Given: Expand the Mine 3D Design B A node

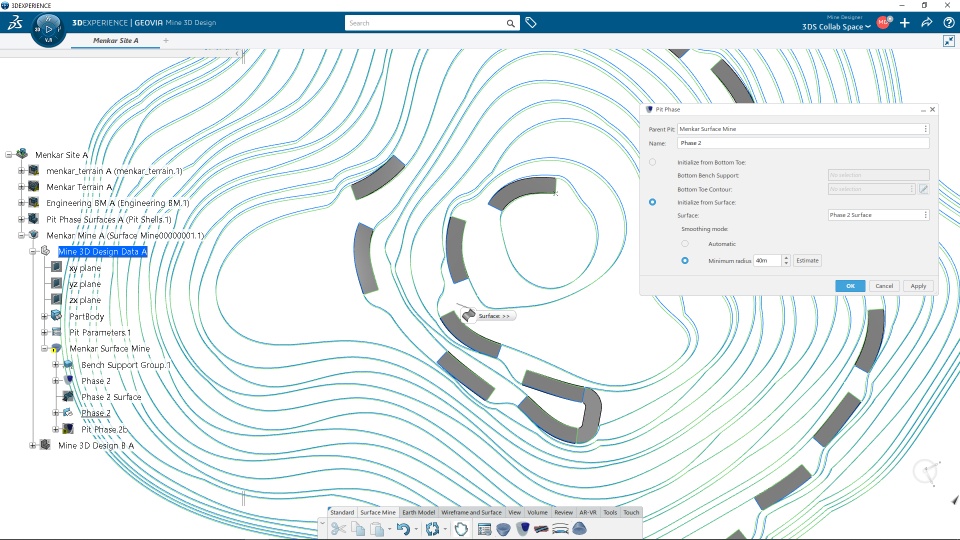Looking at the screenshot, I should click(x=32, y=445).
